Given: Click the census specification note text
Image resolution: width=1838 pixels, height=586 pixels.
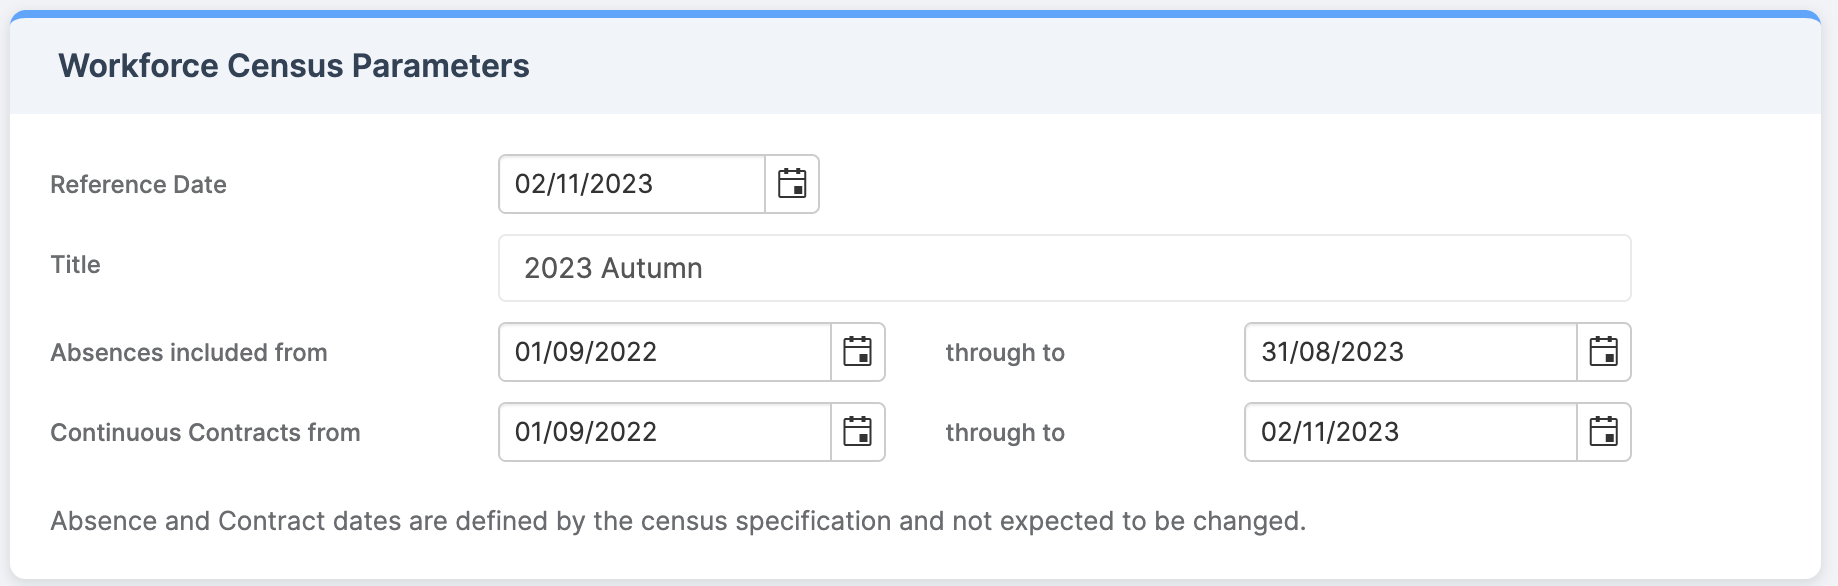Looking at the screenshot, I should pyautogui.click(x=678, y=521).
